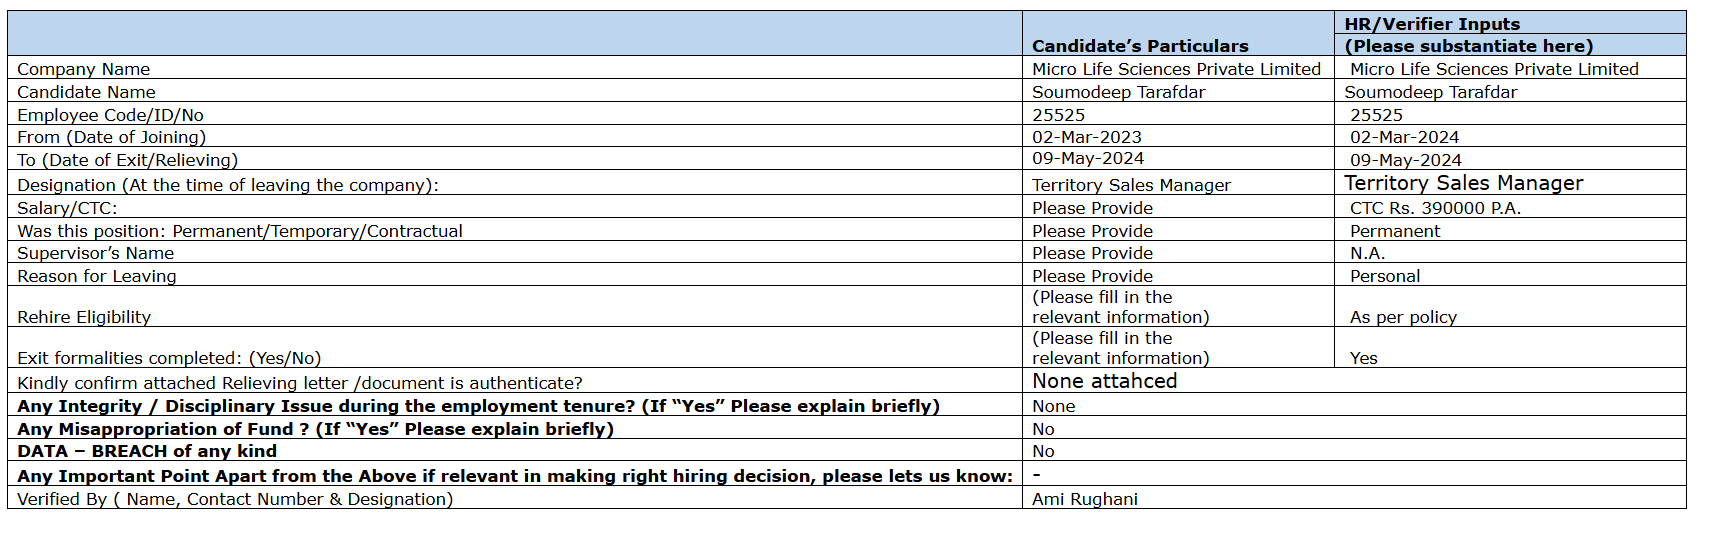Select the 'Employee Code/ID/No' label cell
Viewport: 1713px width, 533px height.
point(110,115)
